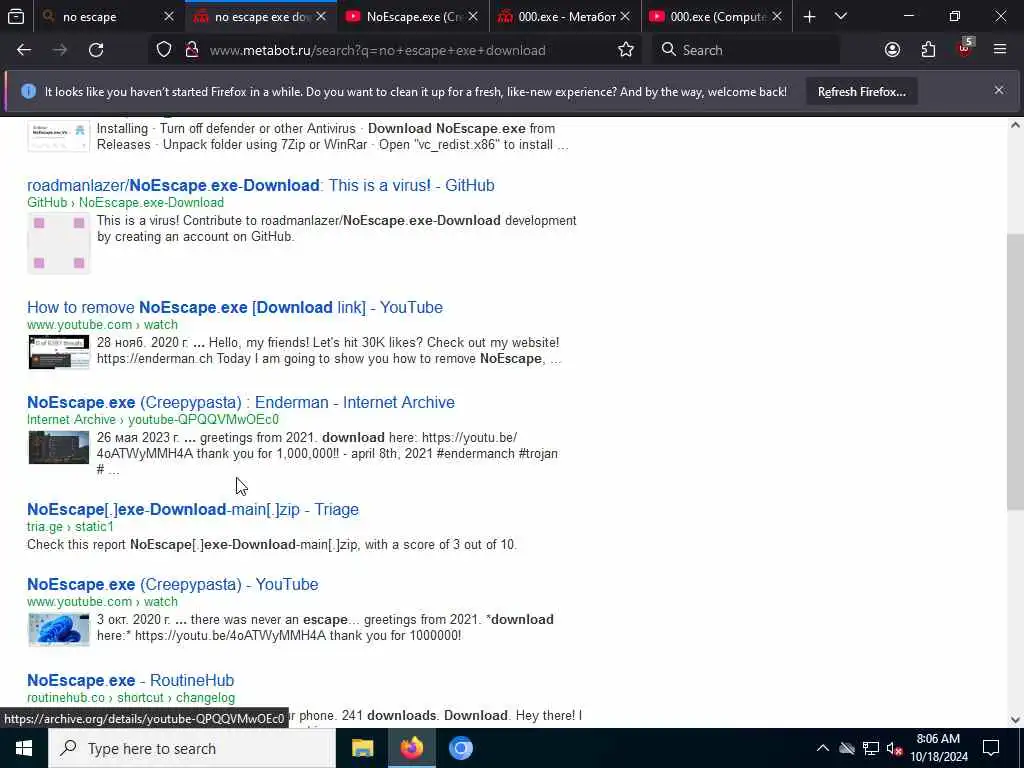Open NoEscape.exe (Creepypasta) - YouTube result
Image resolution: width=1024 pixels, height=768 pixels.
tap(172, 584)
